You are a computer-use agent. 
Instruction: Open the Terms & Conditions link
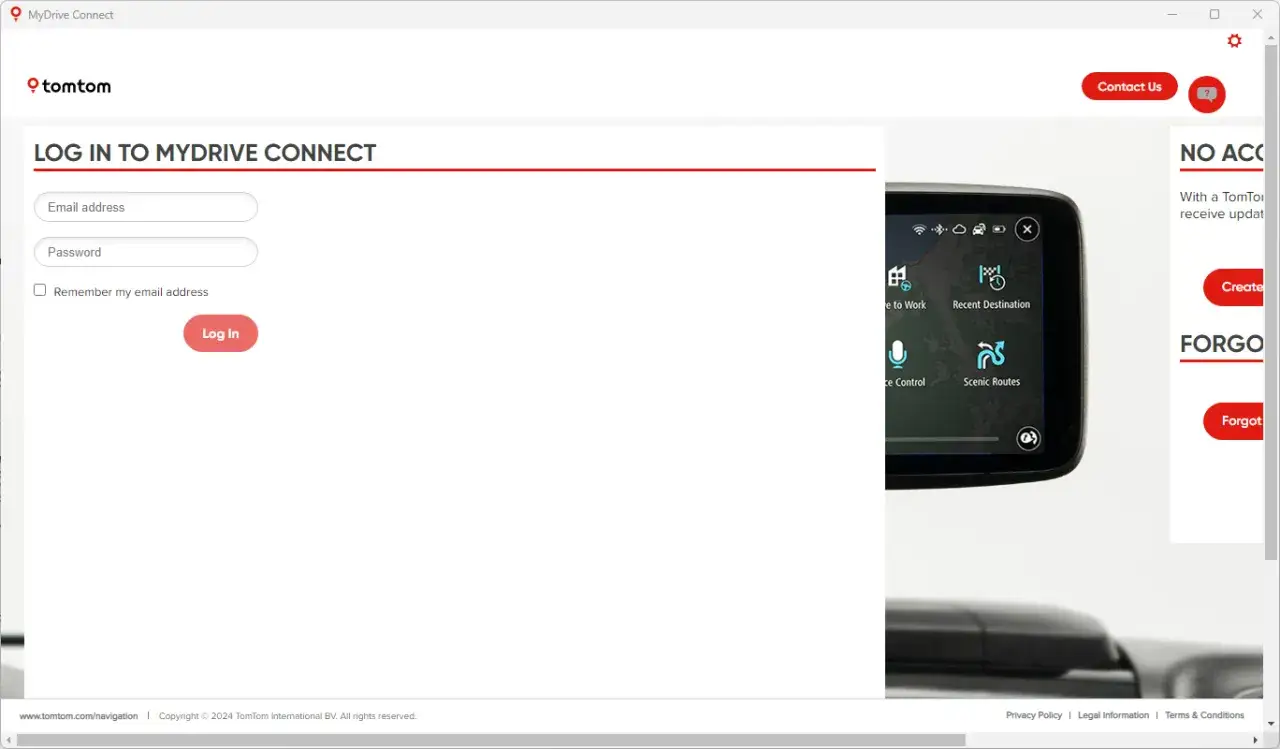(1204, 715)
